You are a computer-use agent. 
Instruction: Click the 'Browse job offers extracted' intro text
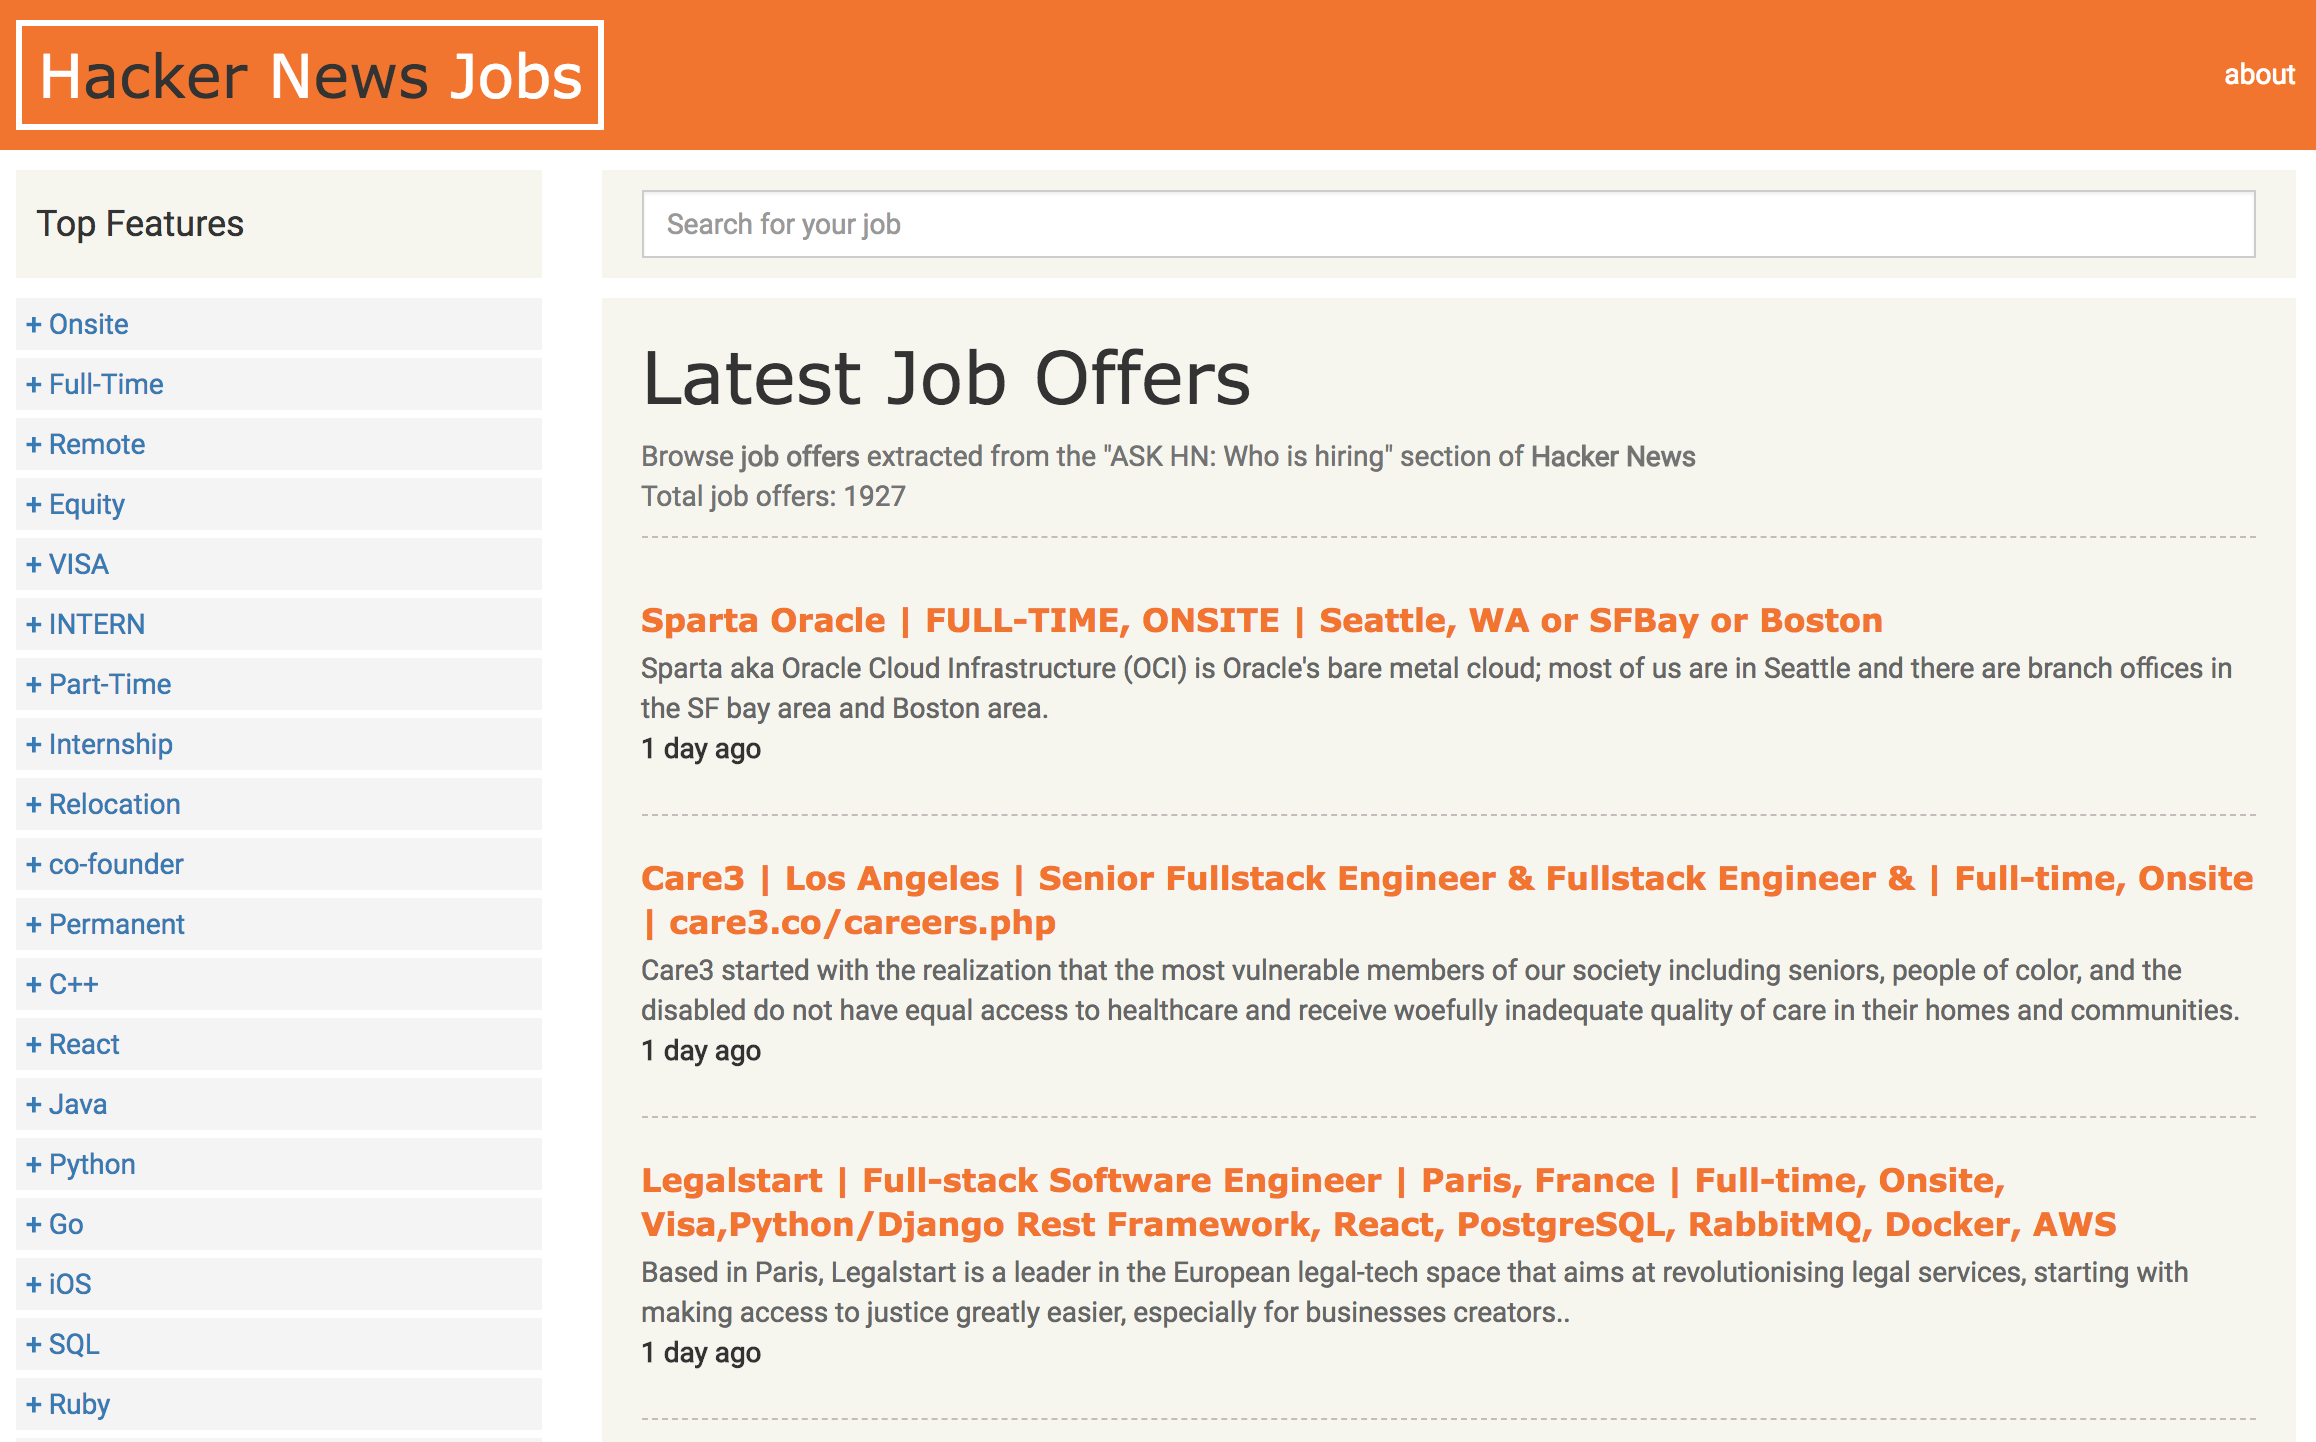coord(1168,456)
